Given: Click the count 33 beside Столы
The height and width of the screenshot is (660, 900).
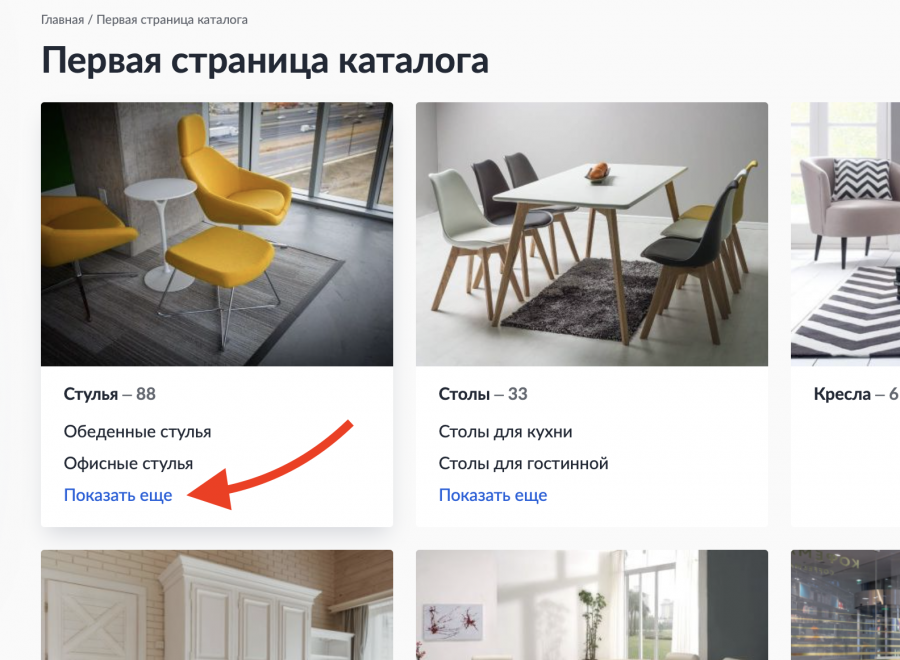Looking at the screenshot, I should coord(518,394).
